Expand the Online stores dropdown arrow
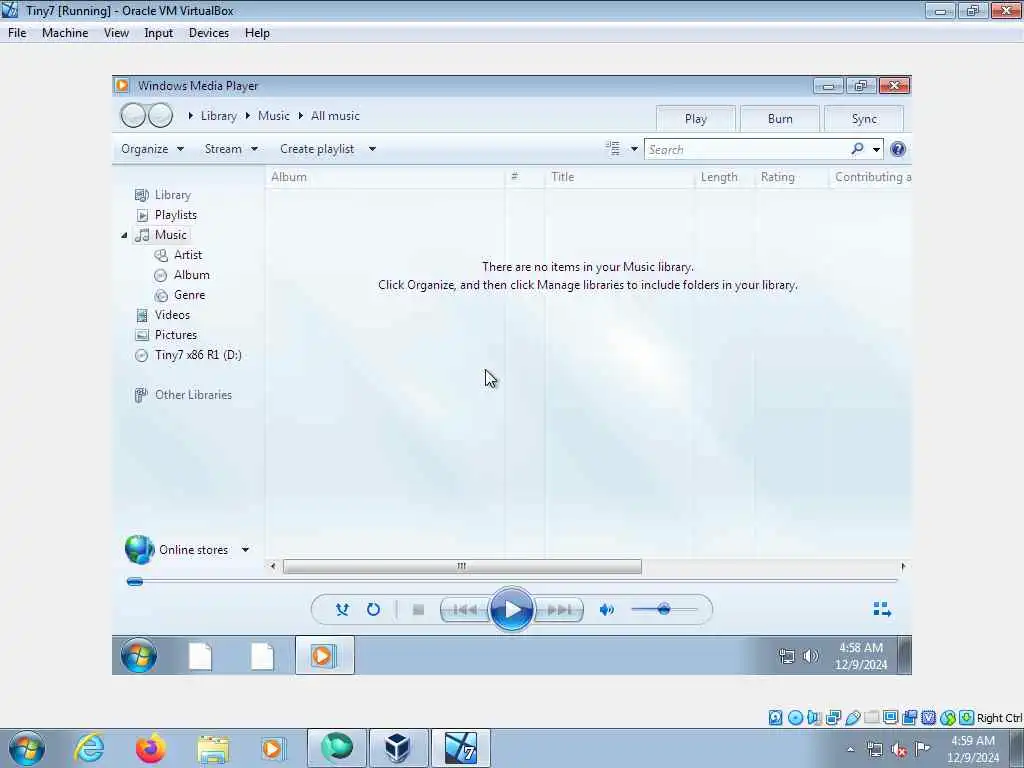This screenshot has width=1024, height=768. (x=245, y=550)
